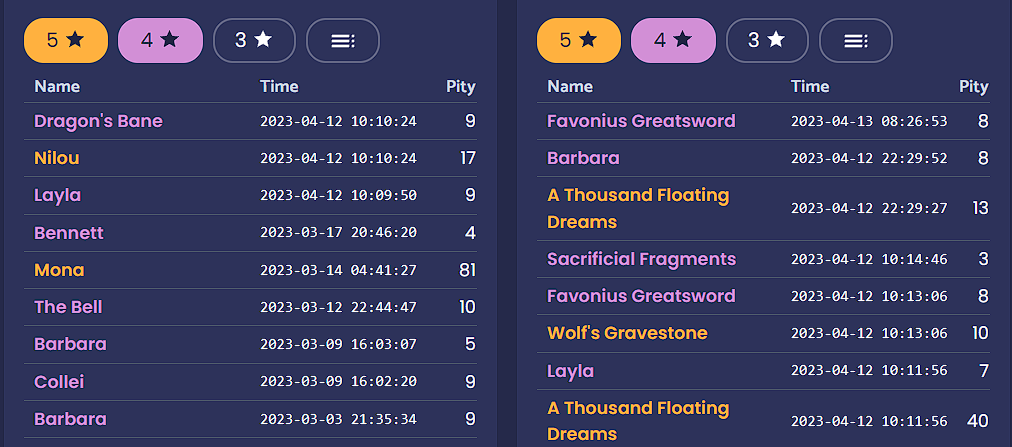Toggle the 4-star filter in right panel
Viewport: 1012px width, 447px height.
(x=673, y=40)
